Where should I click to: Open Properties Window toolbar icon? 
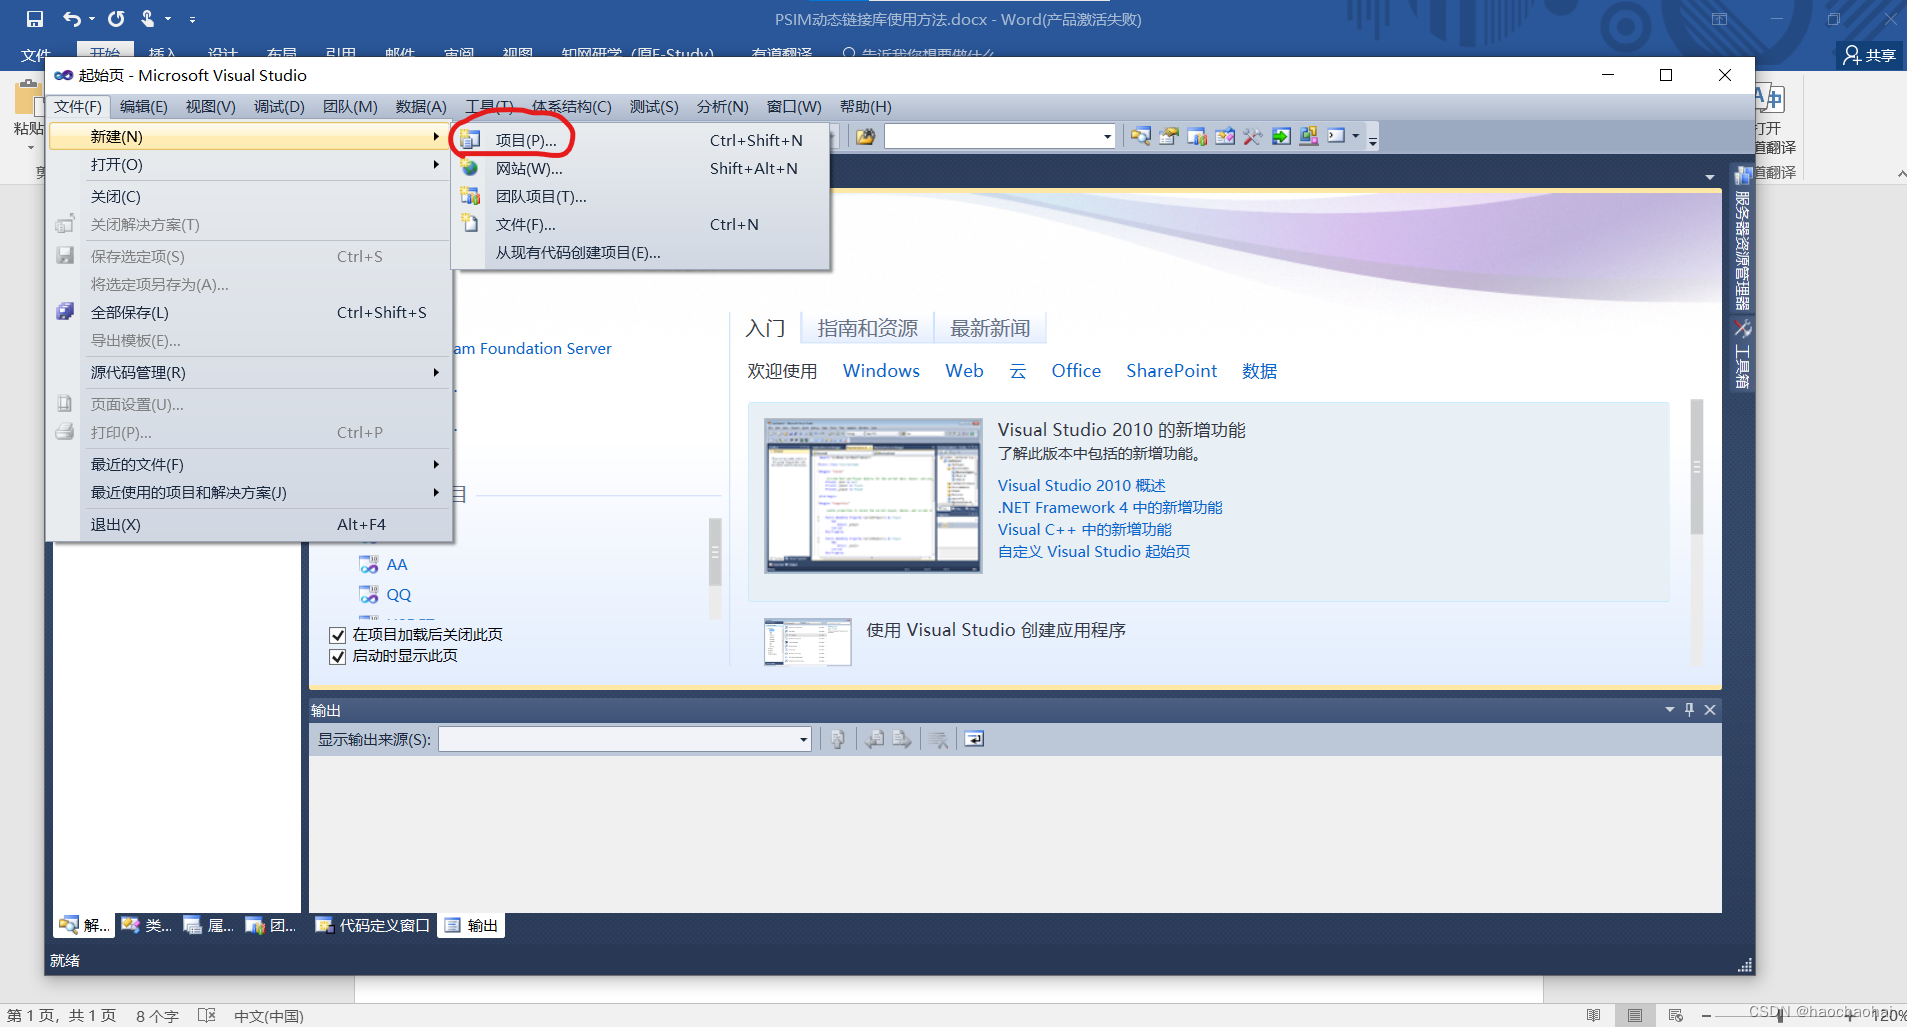point(1169,136)
